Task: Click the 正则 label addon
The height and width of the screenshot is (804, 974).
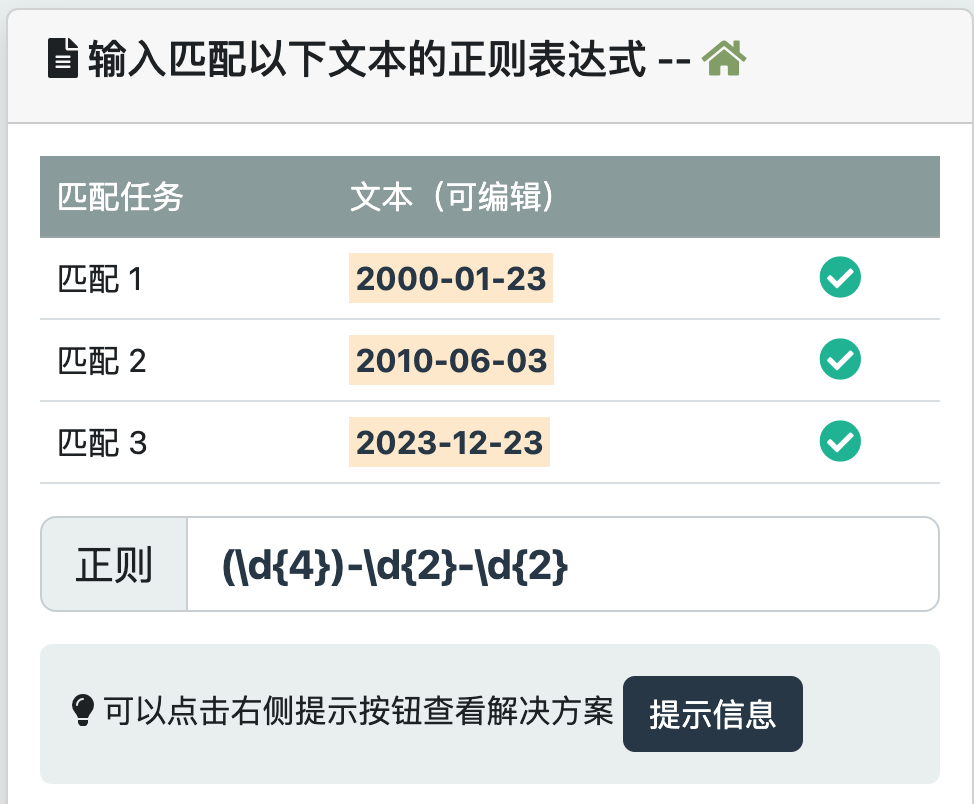Action: pyautogui.click(x=114, y=564)
